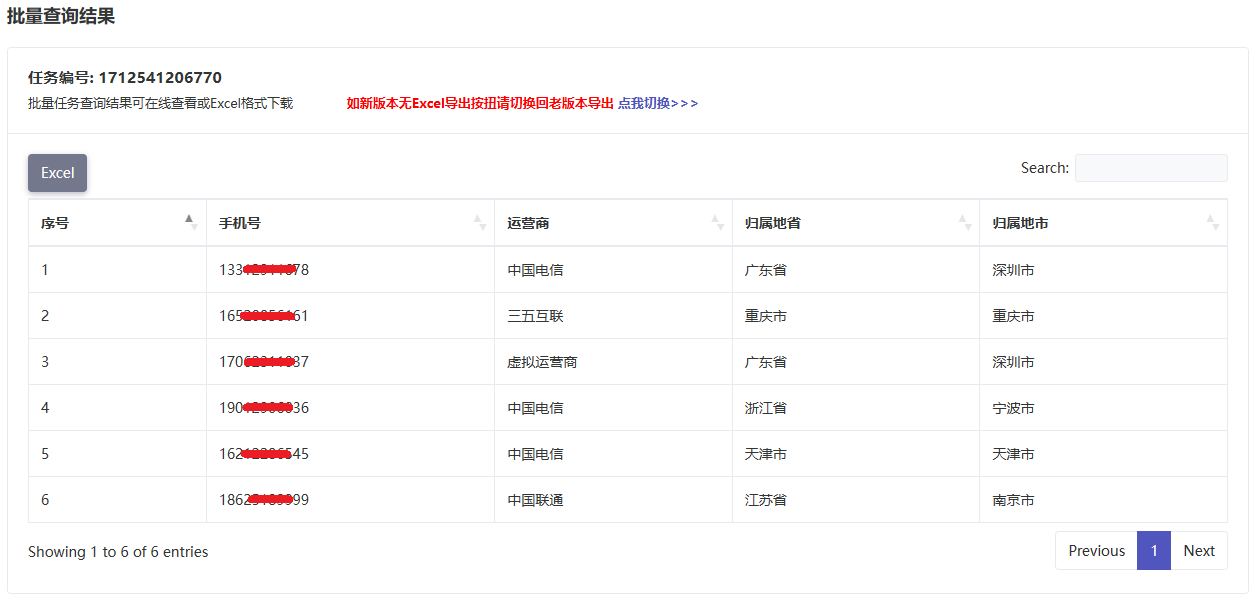Click 中国联通 cell in row 6
Viewport: 1260px width, 611px height.
535,500
